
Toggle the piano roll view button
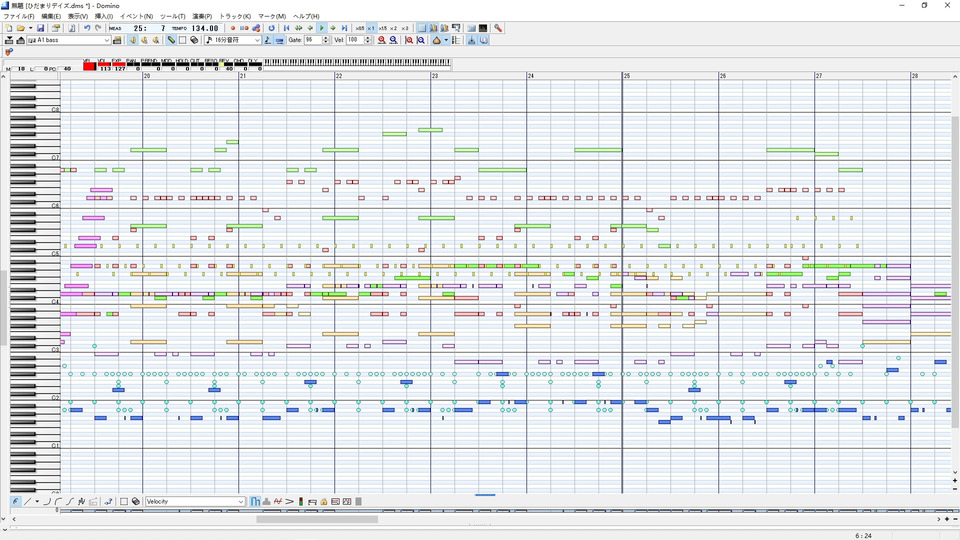[421, 28]
